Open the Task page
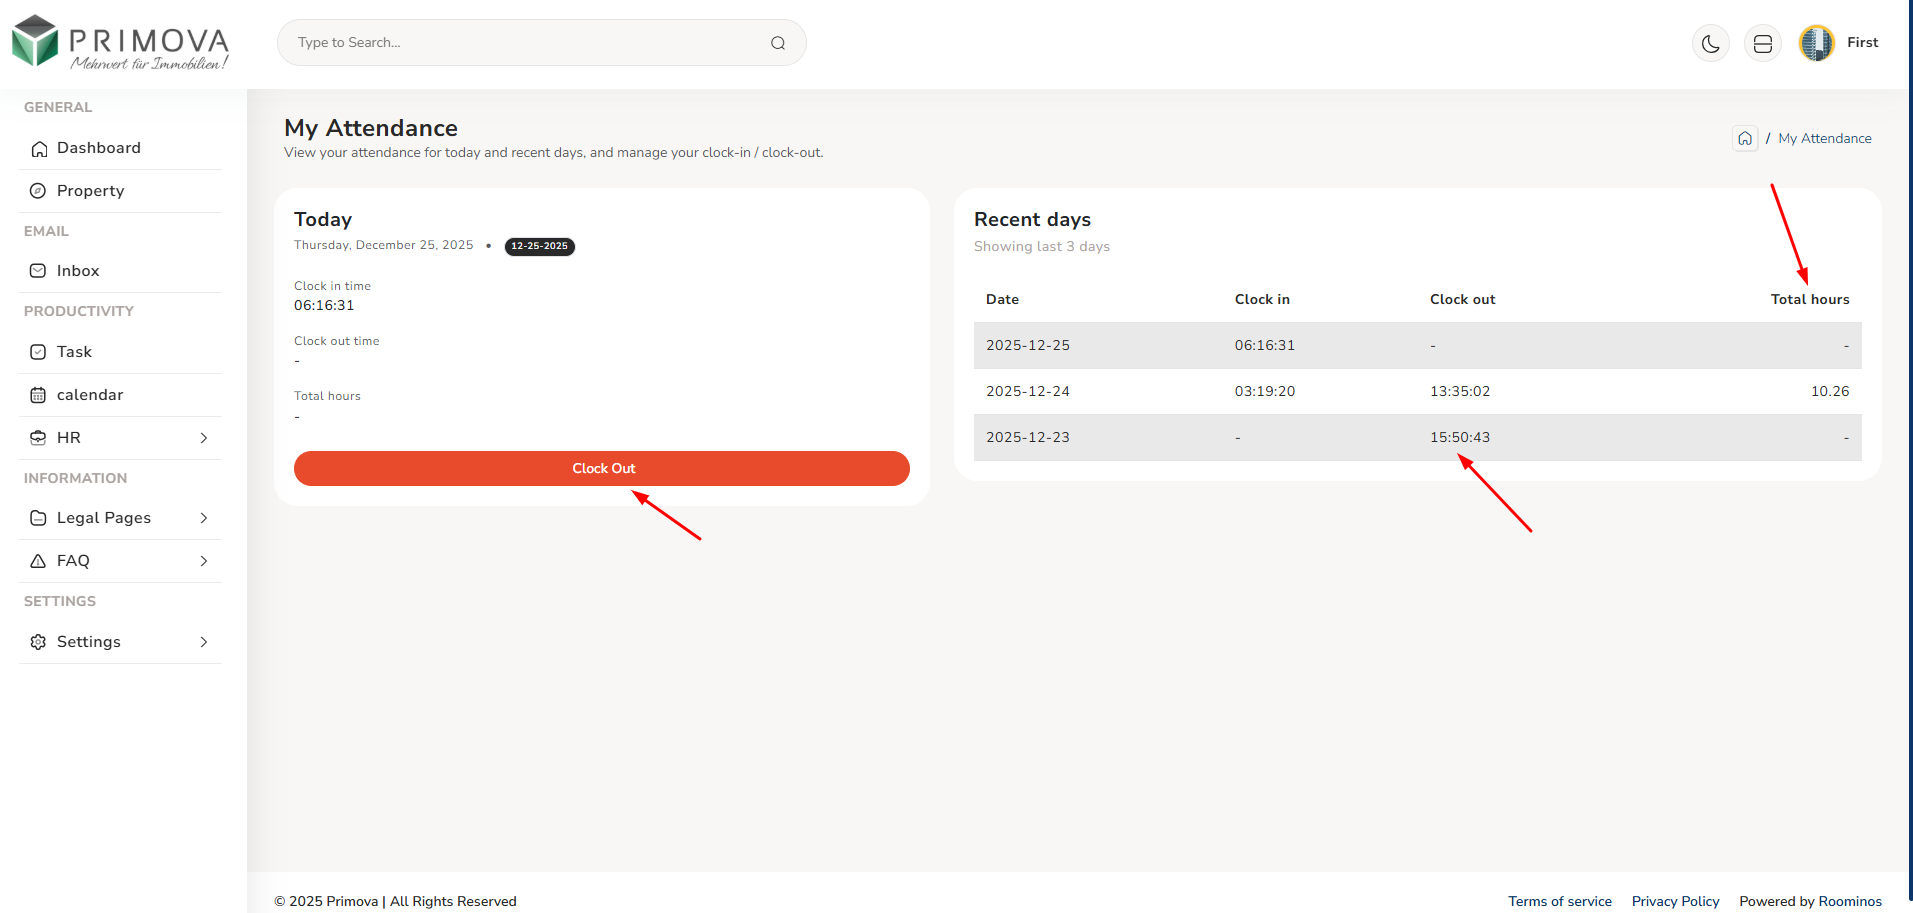 74,352
